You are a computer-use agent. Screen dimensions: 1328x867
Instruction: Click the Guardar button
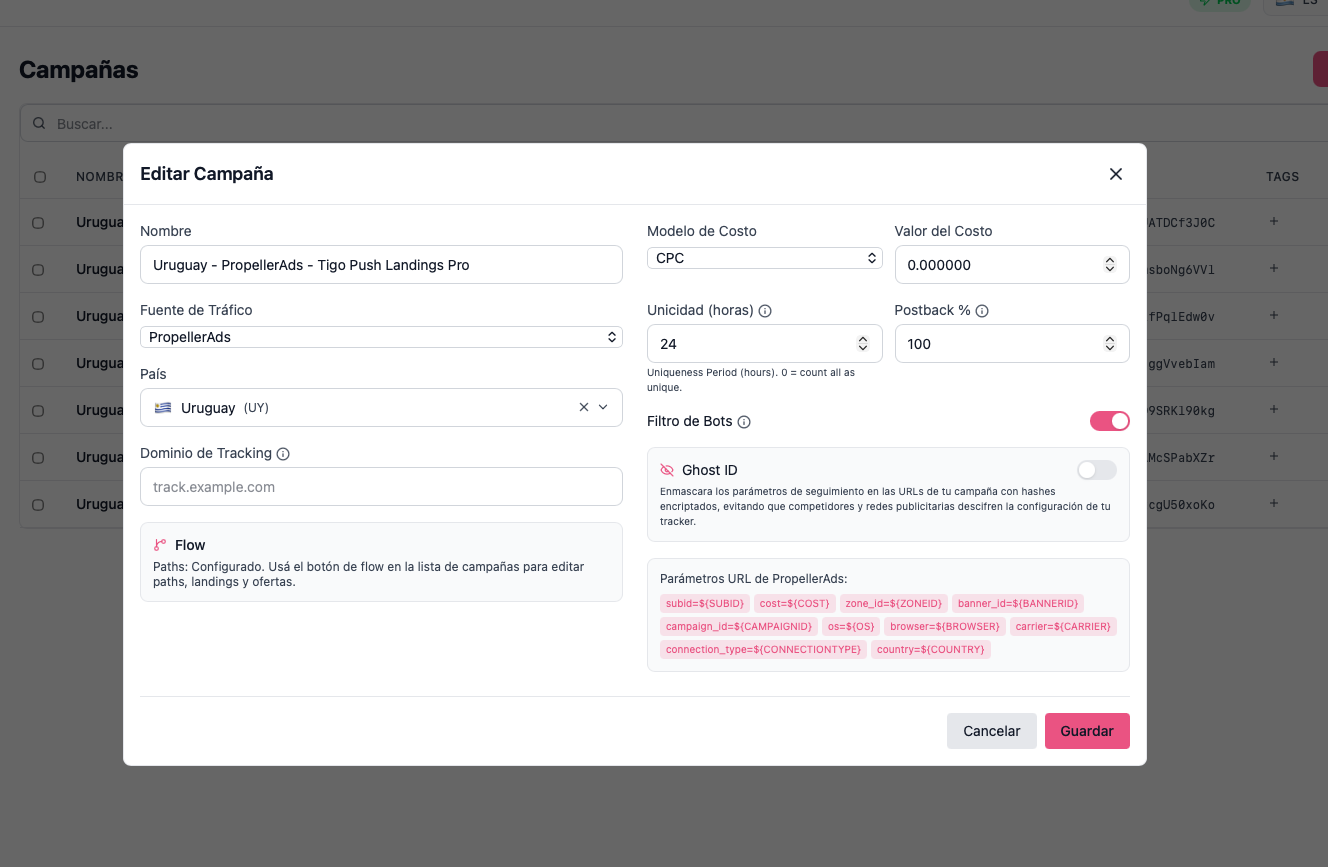1087,731
